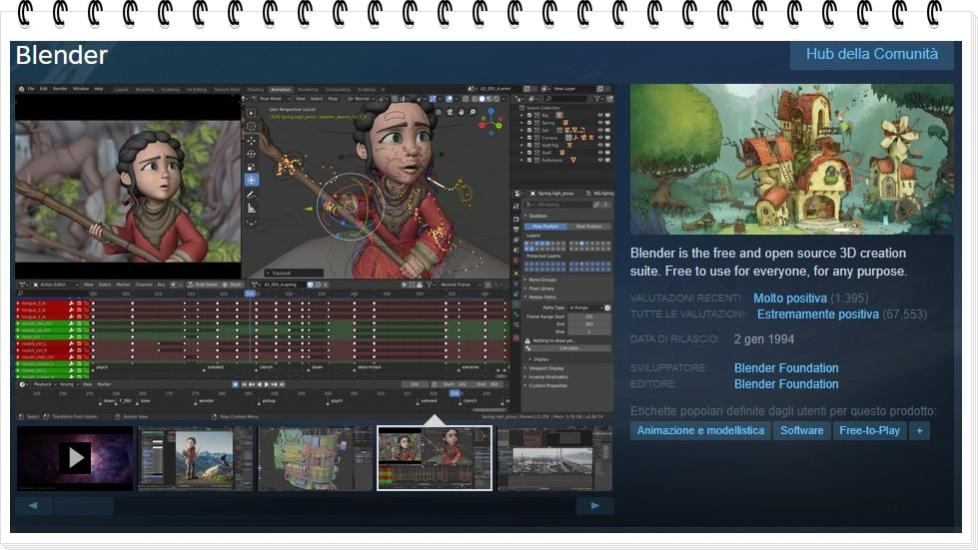Toggle the Camera eye icon in the outliner

tap(601, 137)
